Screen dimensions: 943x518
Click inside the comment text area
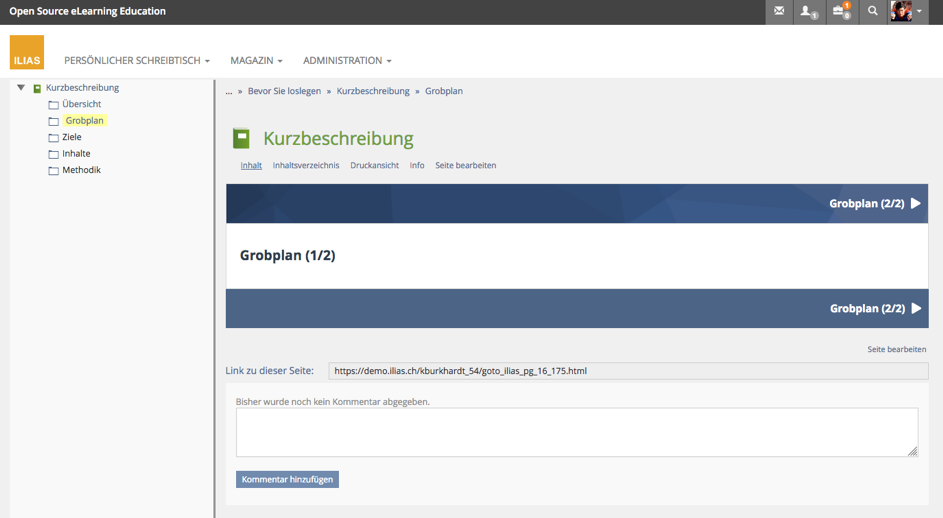576,432
